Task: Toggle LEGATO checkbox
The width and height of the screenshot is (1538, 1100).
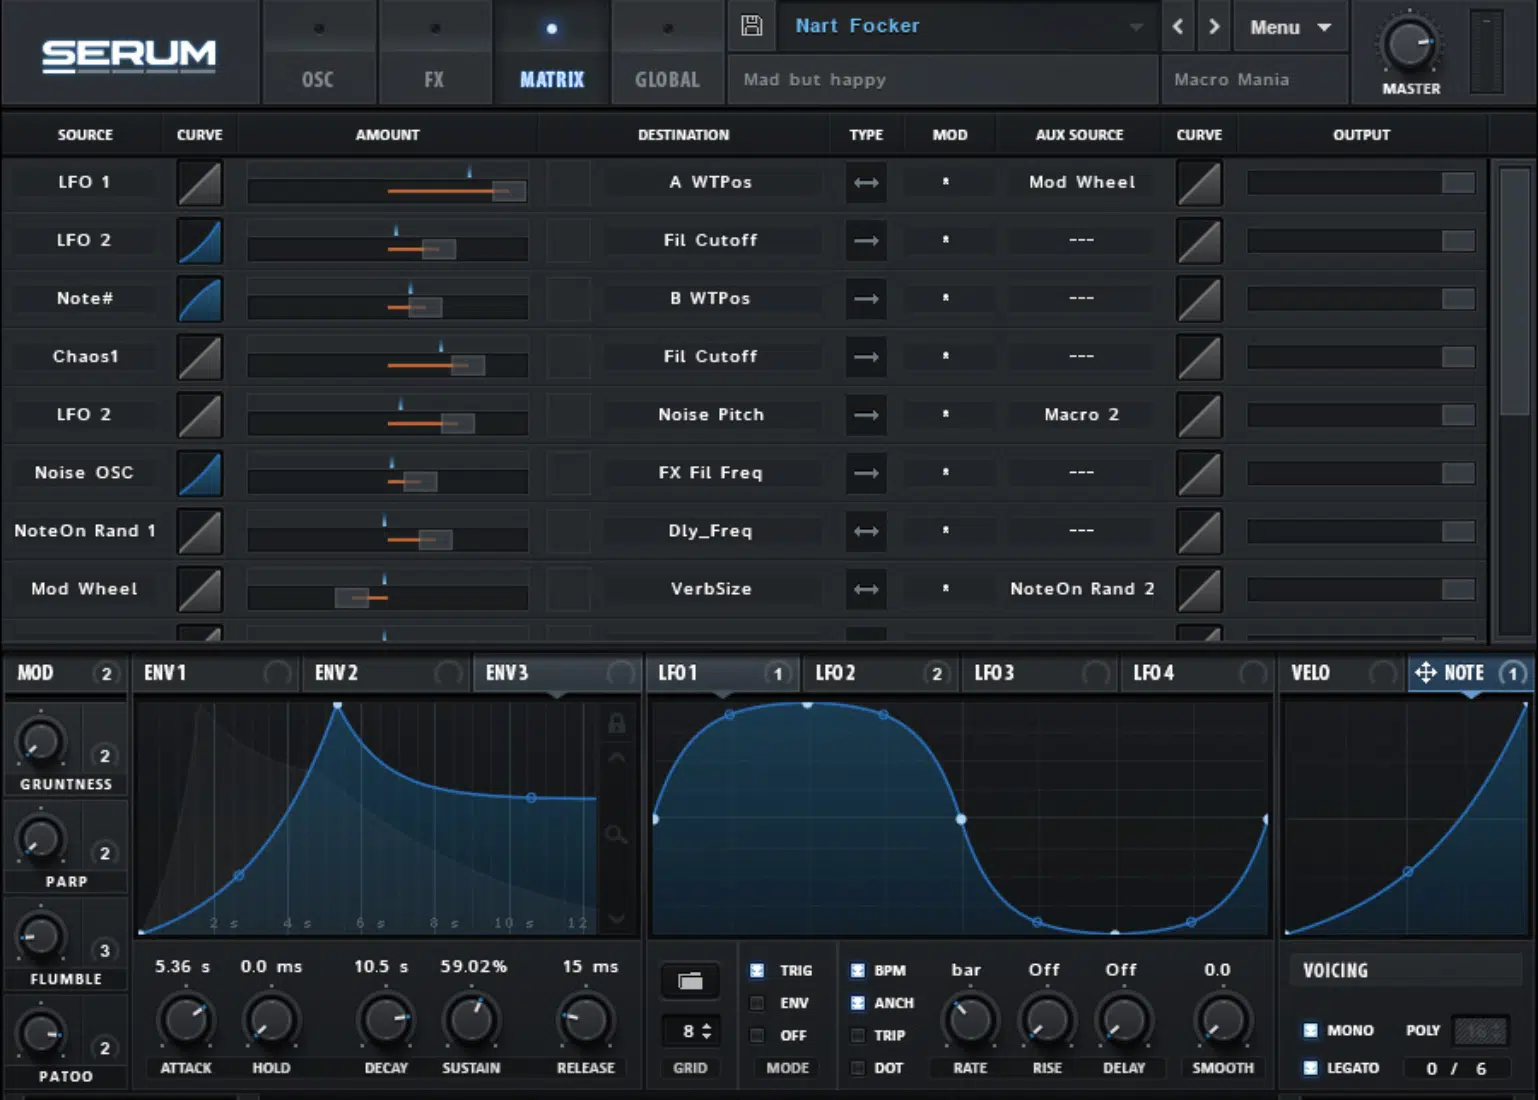Action: [x=1310, y=1068]
